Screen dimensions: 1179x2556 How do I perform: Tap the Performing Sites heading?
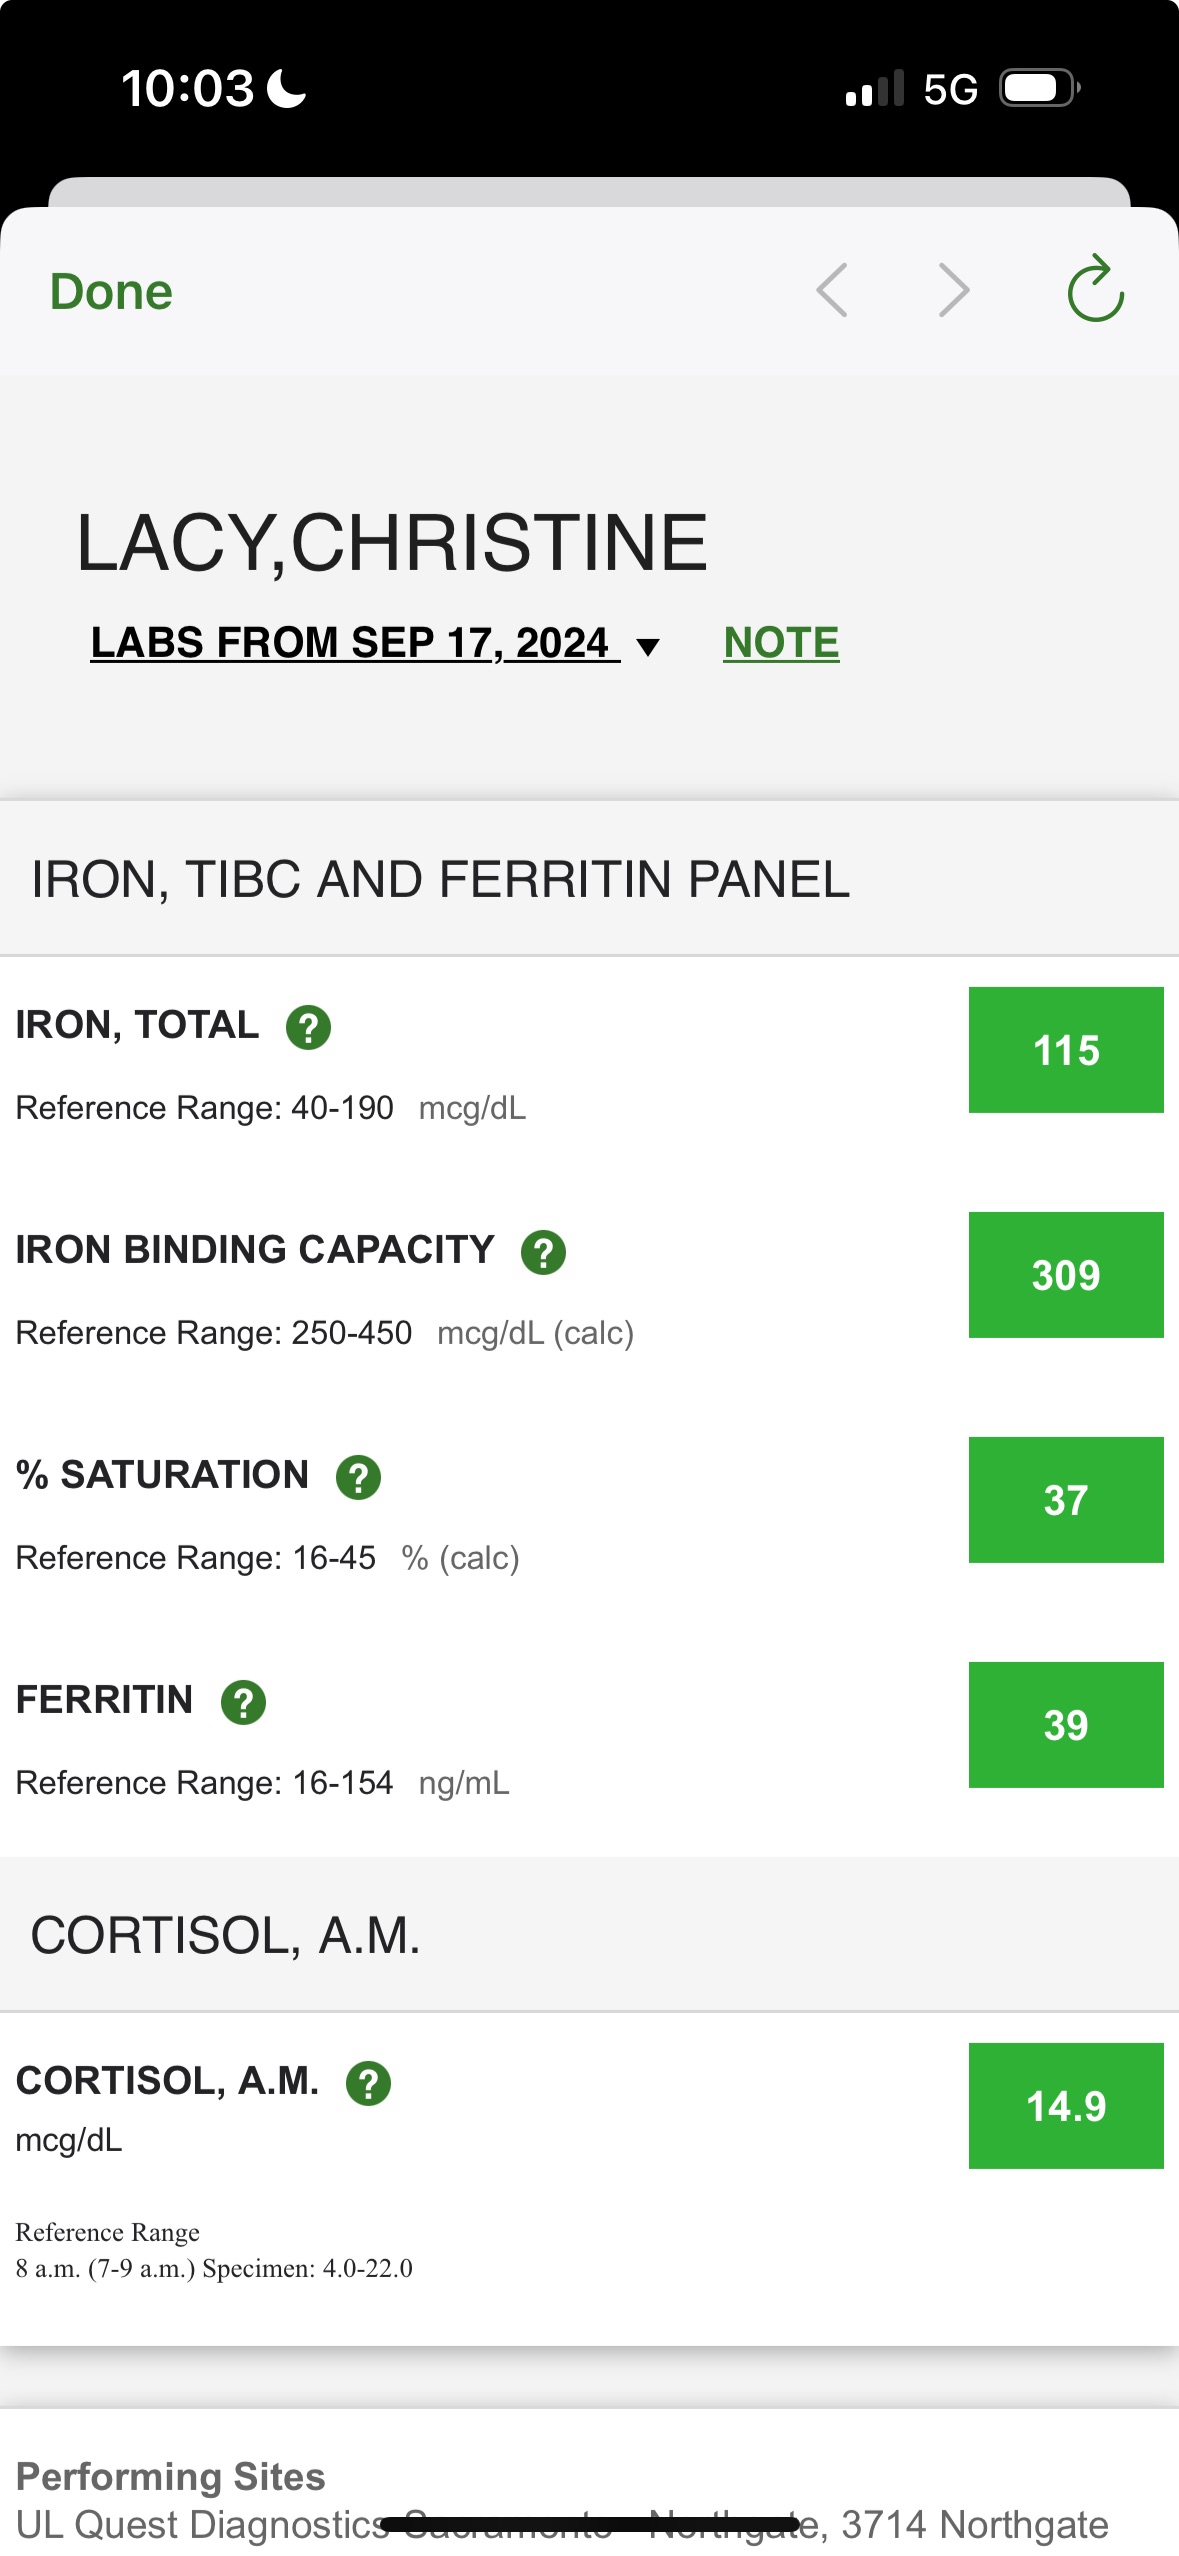[171, 2476]
